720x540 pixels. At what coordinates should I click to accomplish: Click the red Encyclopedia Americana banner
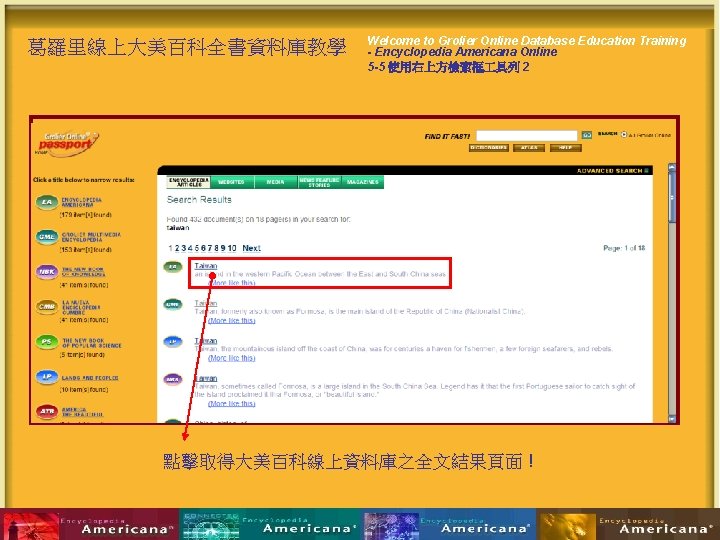(x=90, y=524)
